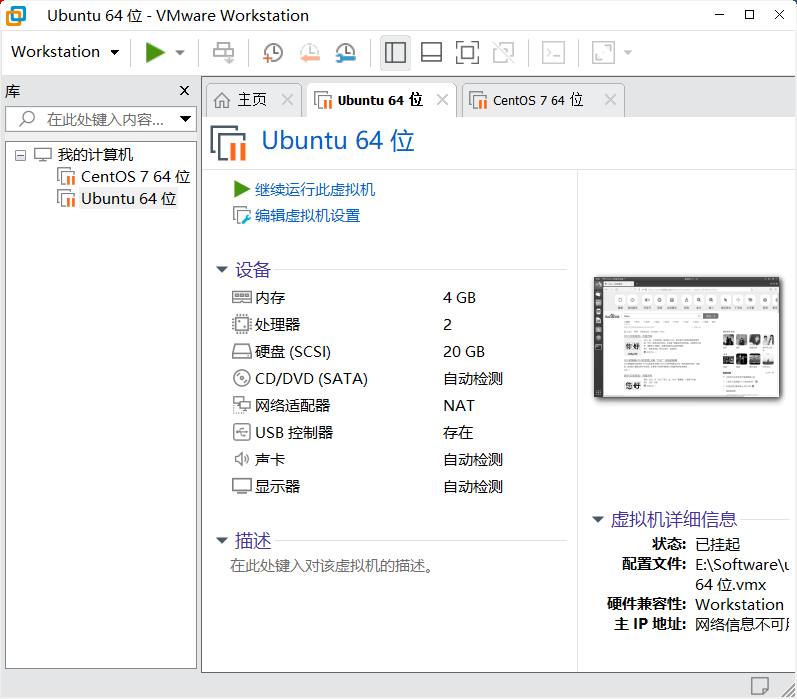Click the processor icon
The height and width of the screenshot is (699, 797).
click(x=241, y=324)
